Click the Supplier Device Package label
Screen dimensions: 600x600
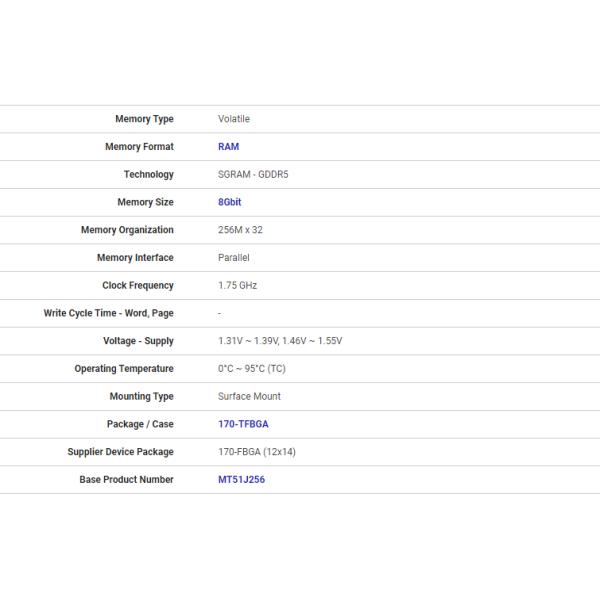(x=120, y=452)
